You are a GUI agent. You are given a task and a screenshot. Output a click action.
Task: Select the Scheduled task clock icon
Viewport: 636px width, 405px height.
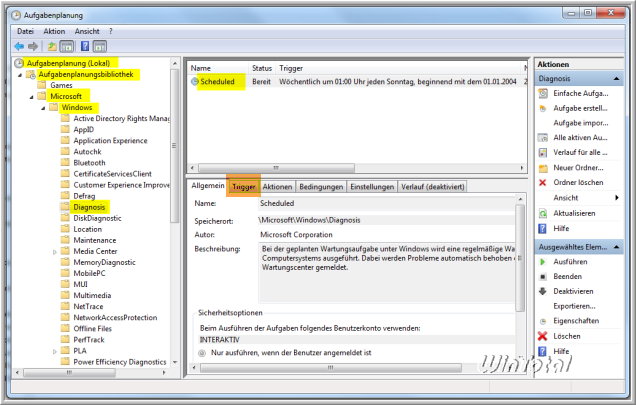click(x=195, y=82)
